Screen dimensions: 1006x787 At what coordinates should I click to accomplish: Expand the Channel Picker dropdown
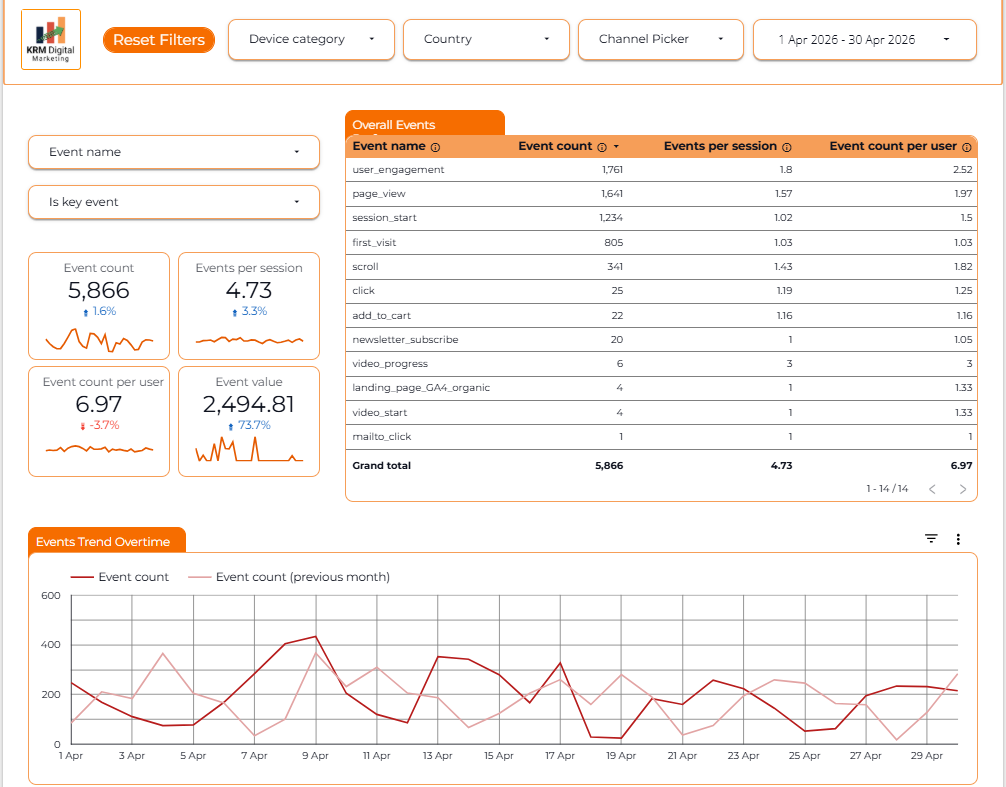point(661,40)
